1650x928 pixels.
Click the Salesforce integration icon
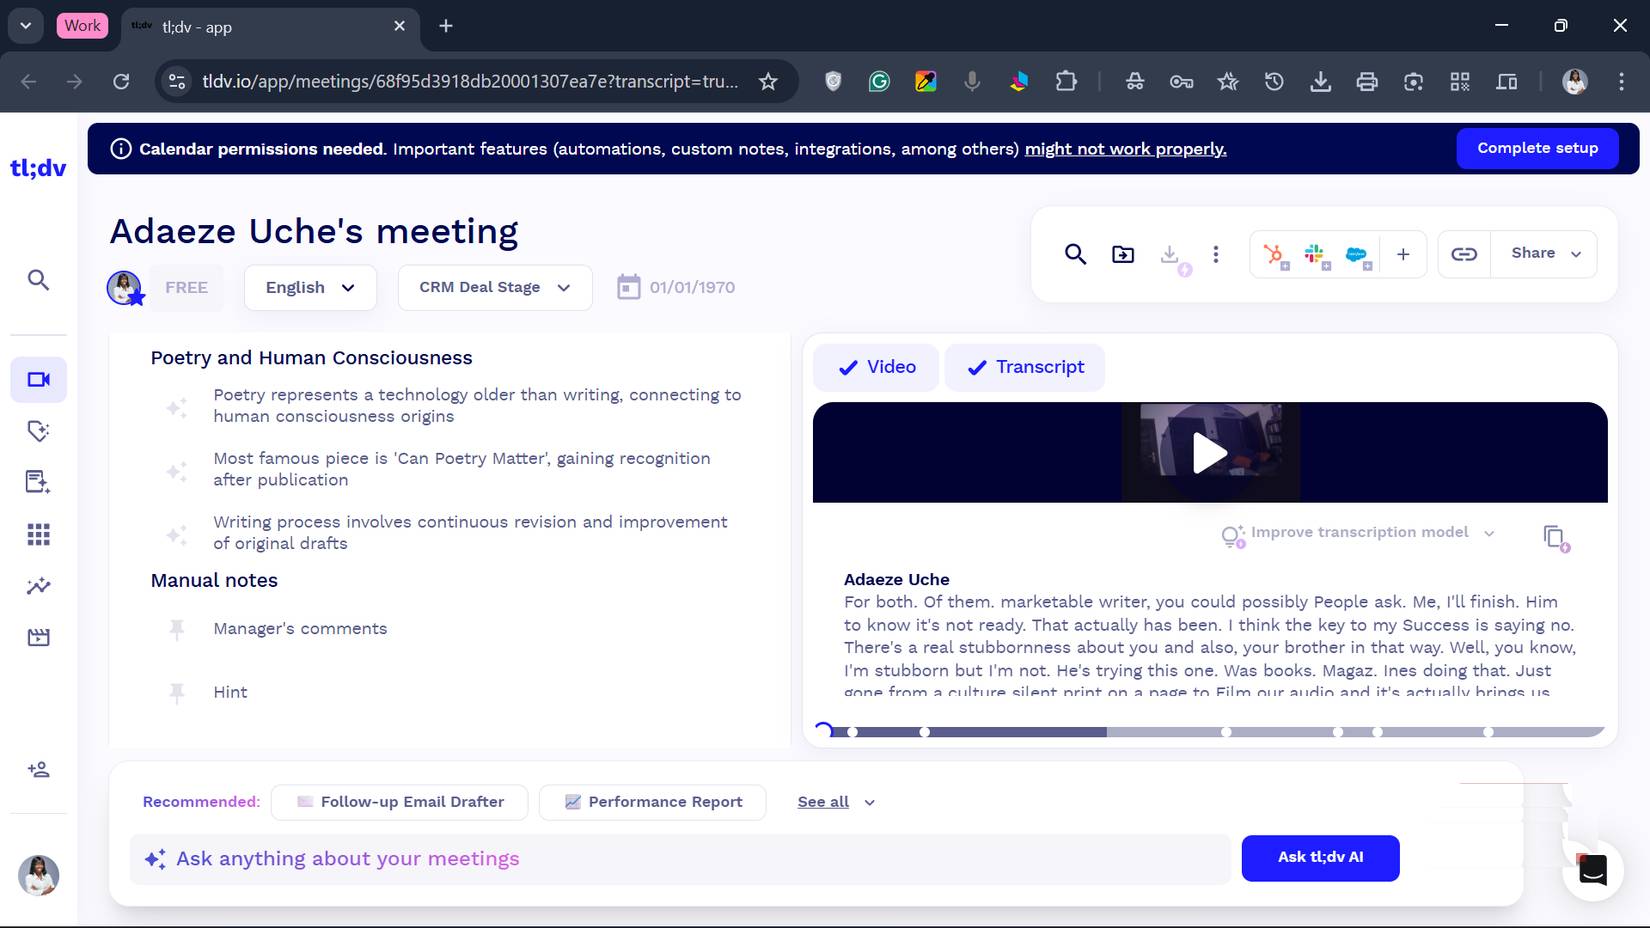[1357, 255]
